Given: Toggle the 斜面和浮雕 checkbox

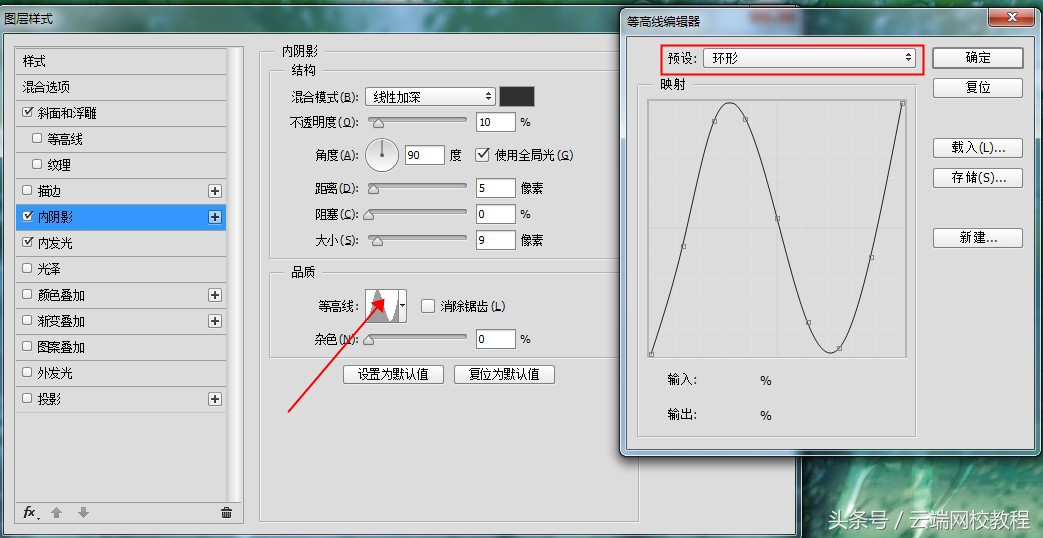Looking at the screenshot, I should [x=27, y=112].
